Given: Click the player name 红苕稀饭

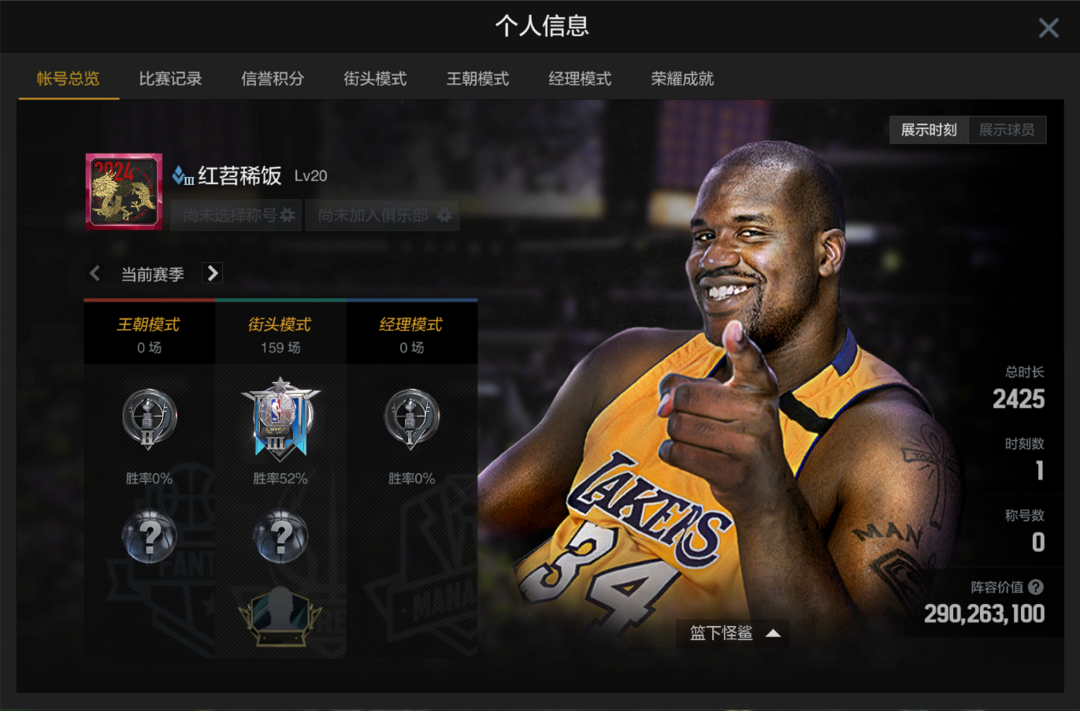Looking at the screenshot, I should (240, 176).
